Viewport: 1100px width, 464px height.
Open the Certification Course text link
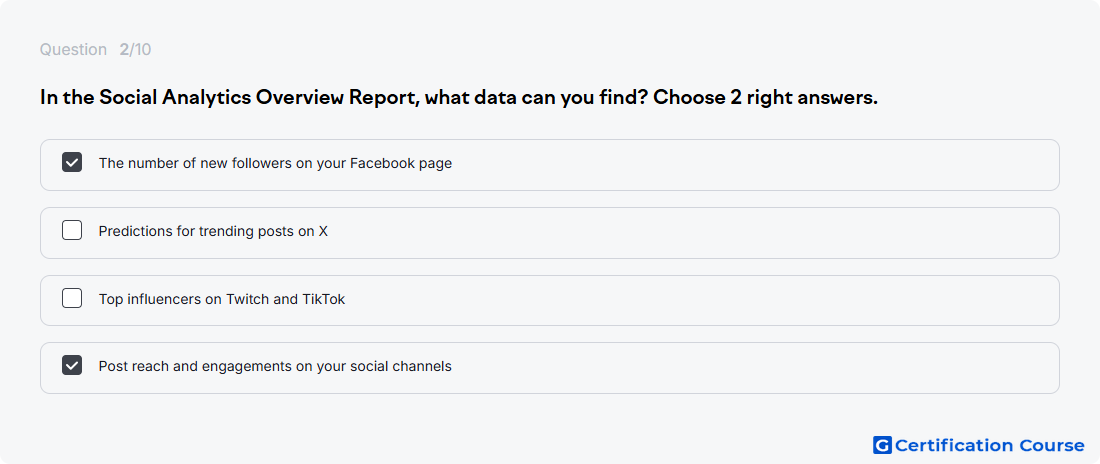[x=990, y=445]
